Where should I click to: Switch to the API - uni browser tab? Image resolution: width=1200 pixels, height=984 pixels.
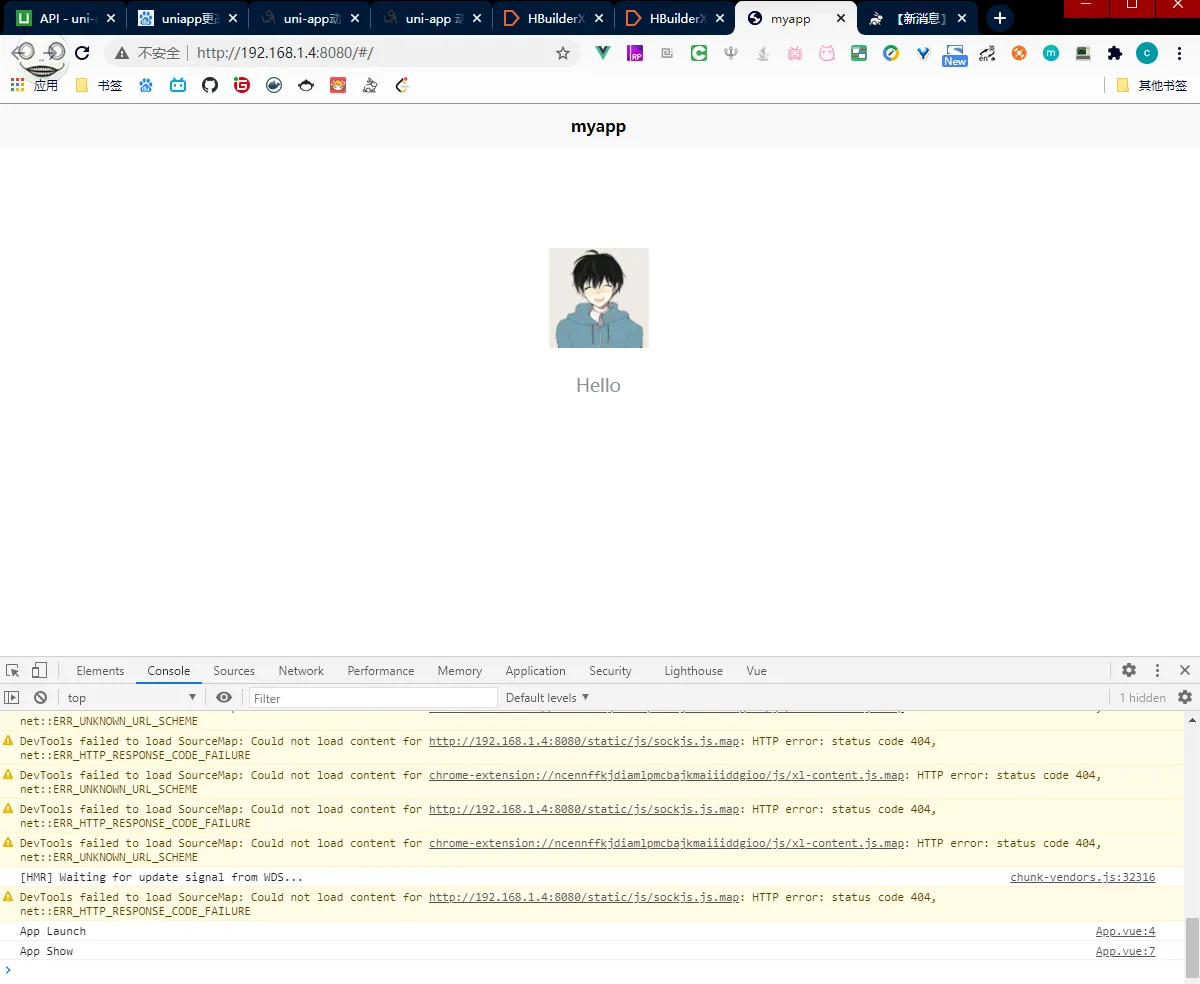(x=64, y=18)
